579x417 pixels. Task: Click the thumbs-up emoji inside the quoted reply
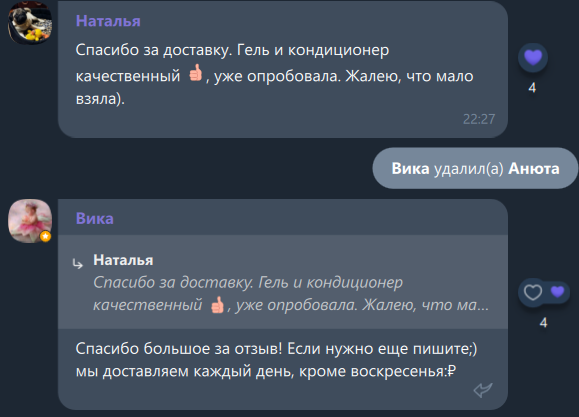click(217, 305)
